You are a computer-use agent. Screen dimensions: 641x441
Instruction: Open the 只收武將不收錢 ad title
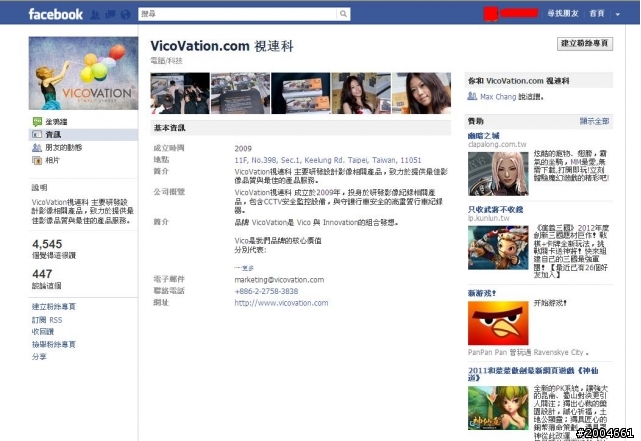coord(495,210)
